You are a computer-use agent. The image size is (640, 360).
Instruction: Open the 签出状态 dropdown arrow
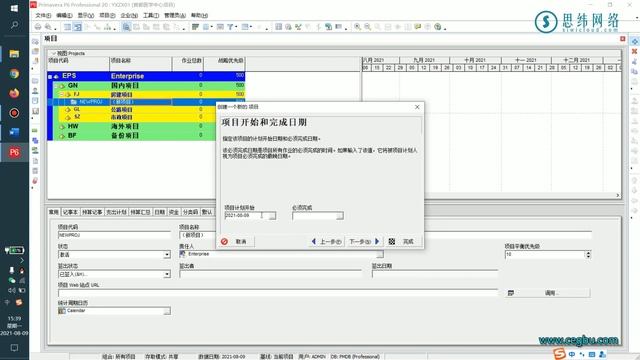coord(167,274)
